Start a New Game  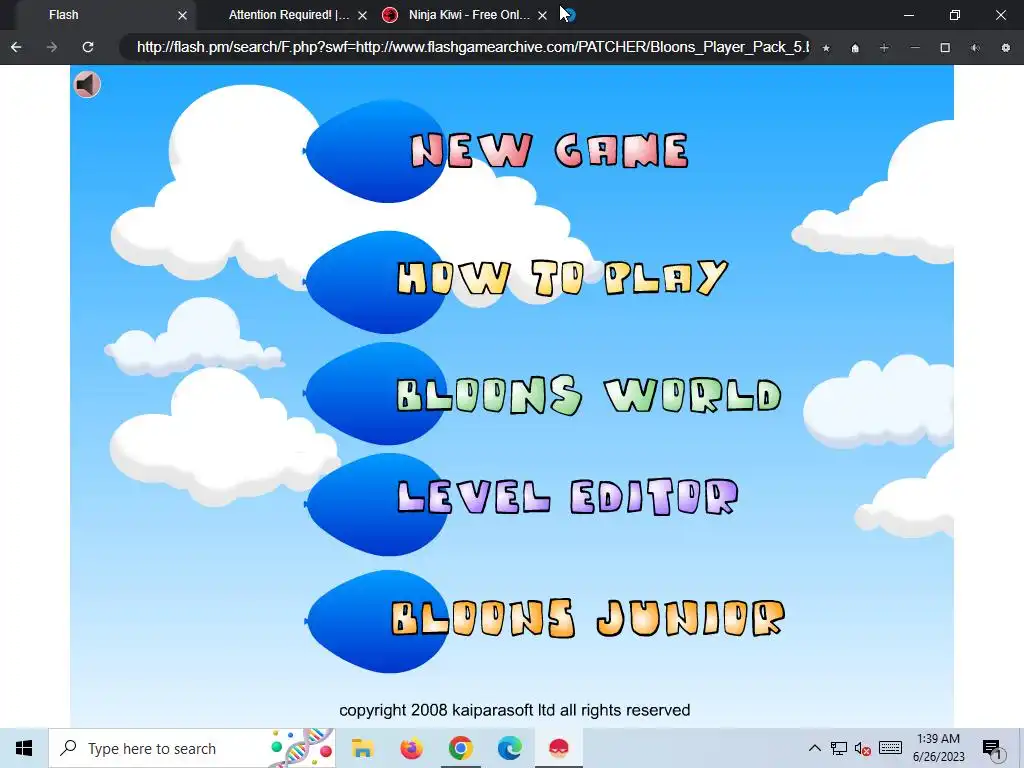pos(549,151)
